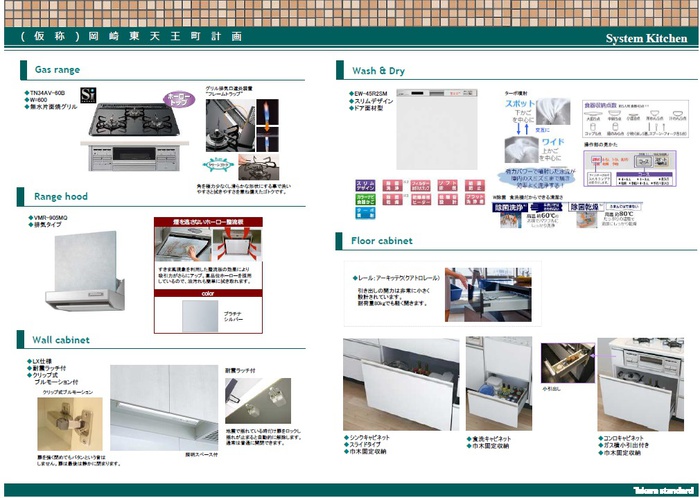
Task: Click the LX仕様 bullet text
Action: (42, 361)
